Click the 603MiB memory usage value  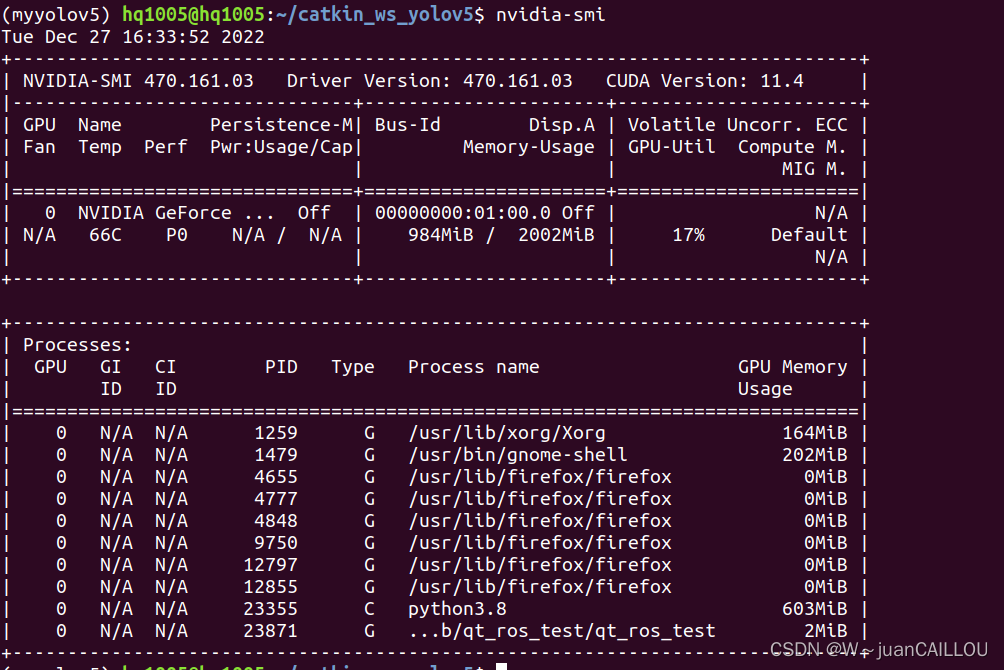pyautogui.click(x=814, y=609)
